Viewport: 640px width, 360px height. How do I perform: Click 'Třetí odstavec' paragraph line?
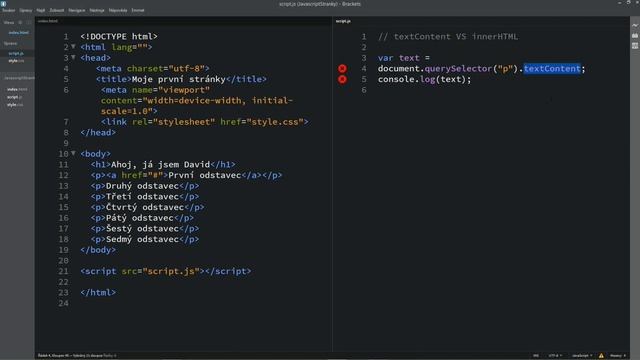pos(145,196)
